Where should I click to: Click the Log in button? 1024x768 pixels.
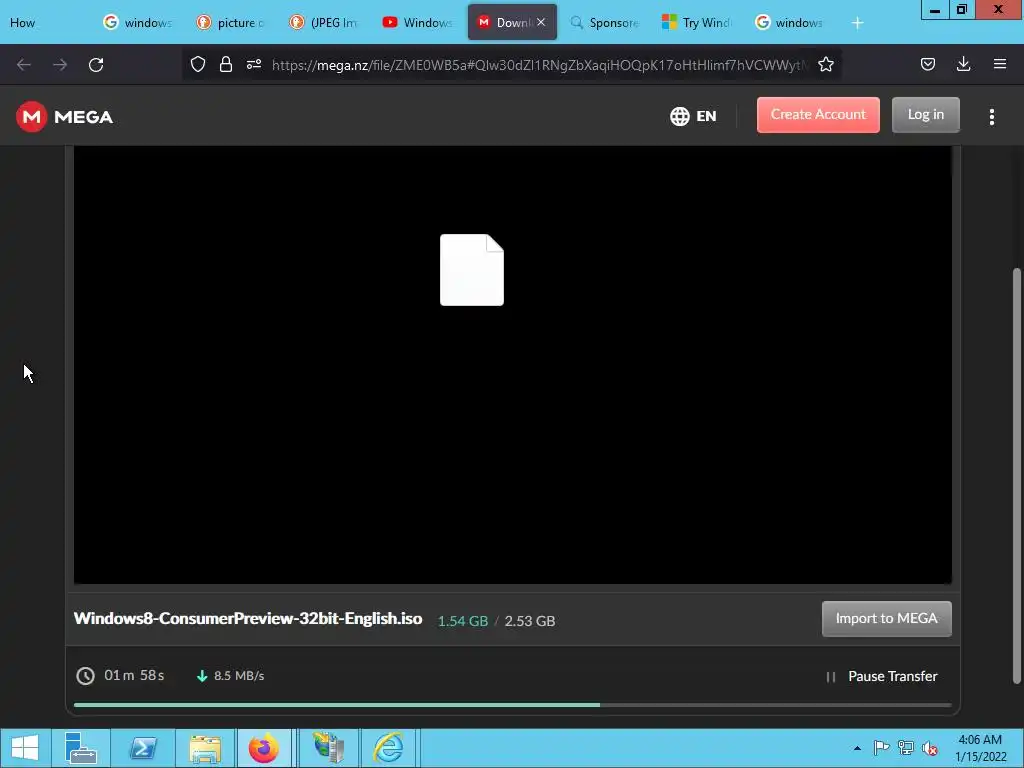click(x=925, y=115)
